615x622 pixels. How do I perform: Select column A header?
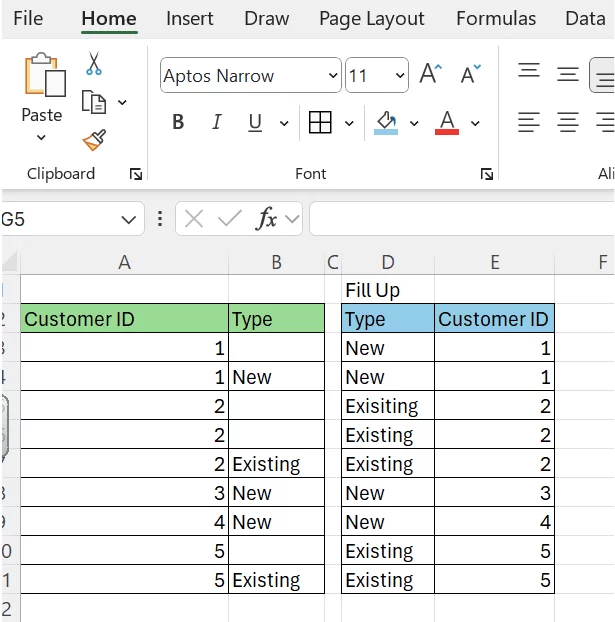125,262
